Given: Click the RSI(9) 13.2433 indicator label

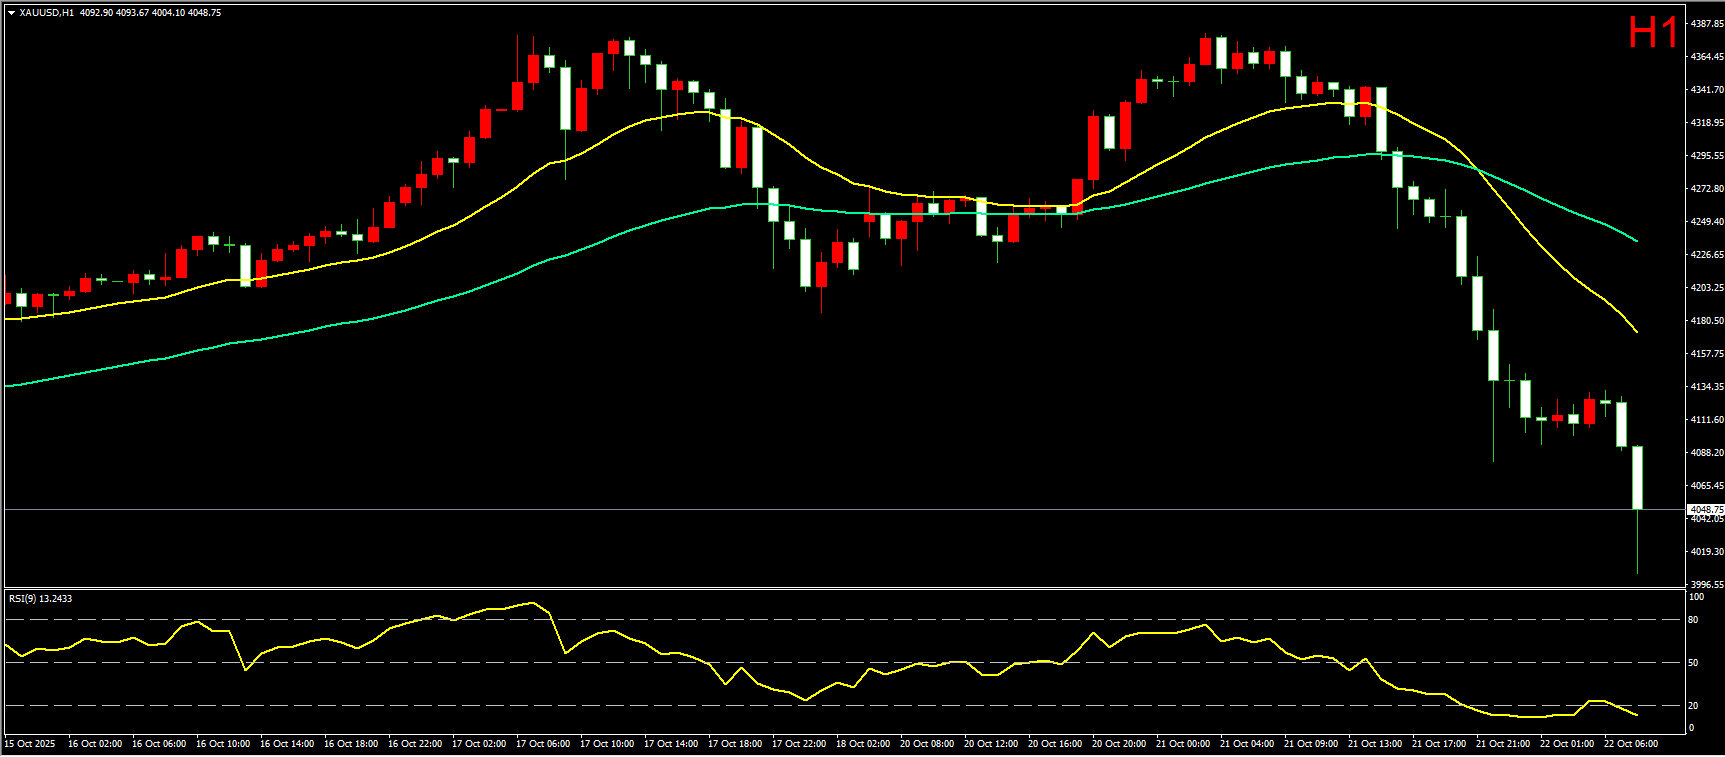Looking at the screenshot, I should [x=40, y=598].
